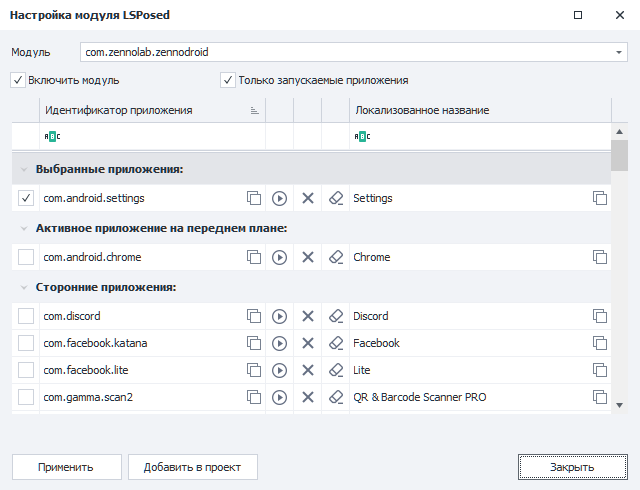Click the scrollbar down arrow
This screenshot has height=490, width=640.
click(619, 405)
